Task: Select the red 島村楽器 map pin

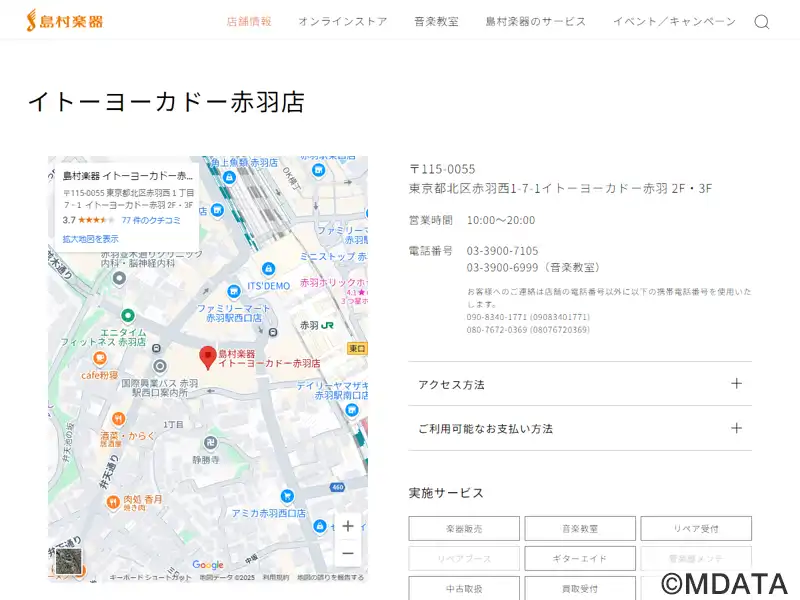Action: pyautogui.click(x=208, y=357)
